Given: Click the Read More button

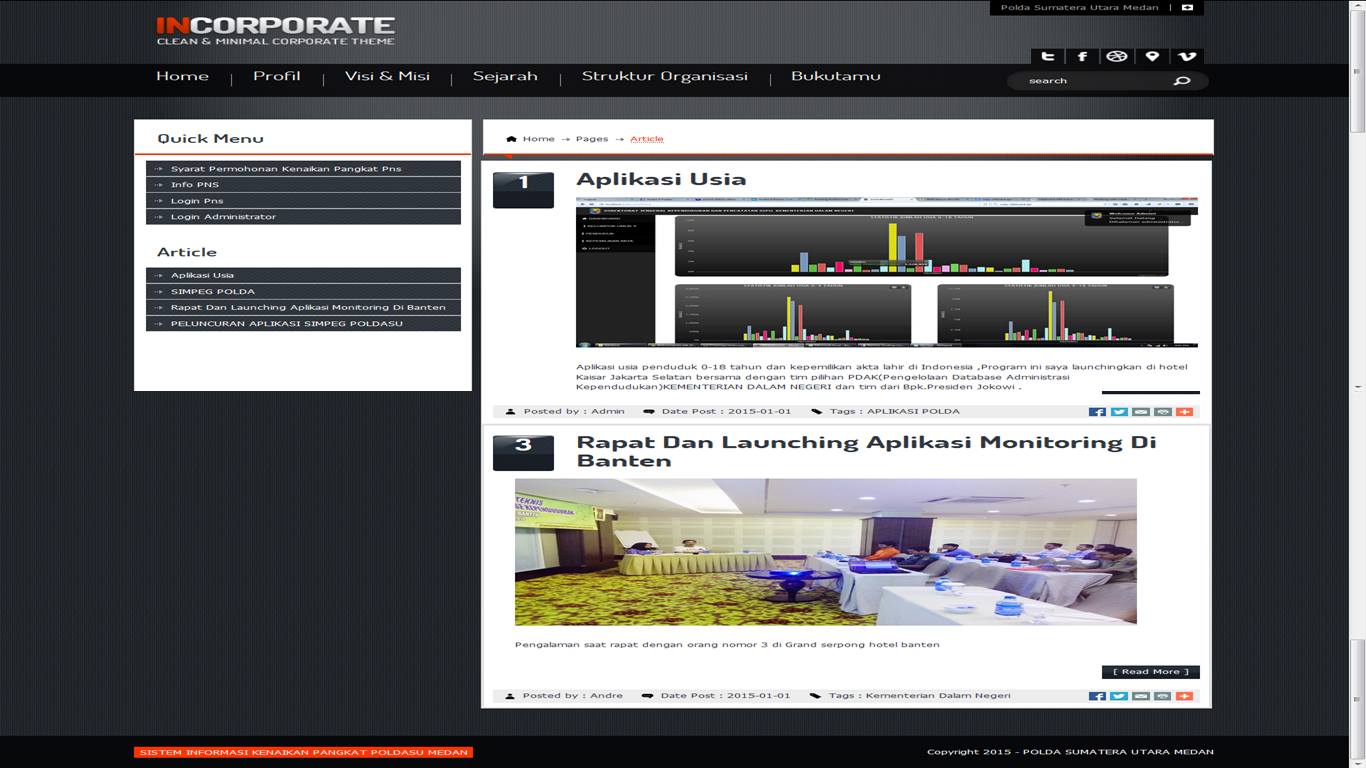Looking at the screenshot, I should click(1150, 672).
